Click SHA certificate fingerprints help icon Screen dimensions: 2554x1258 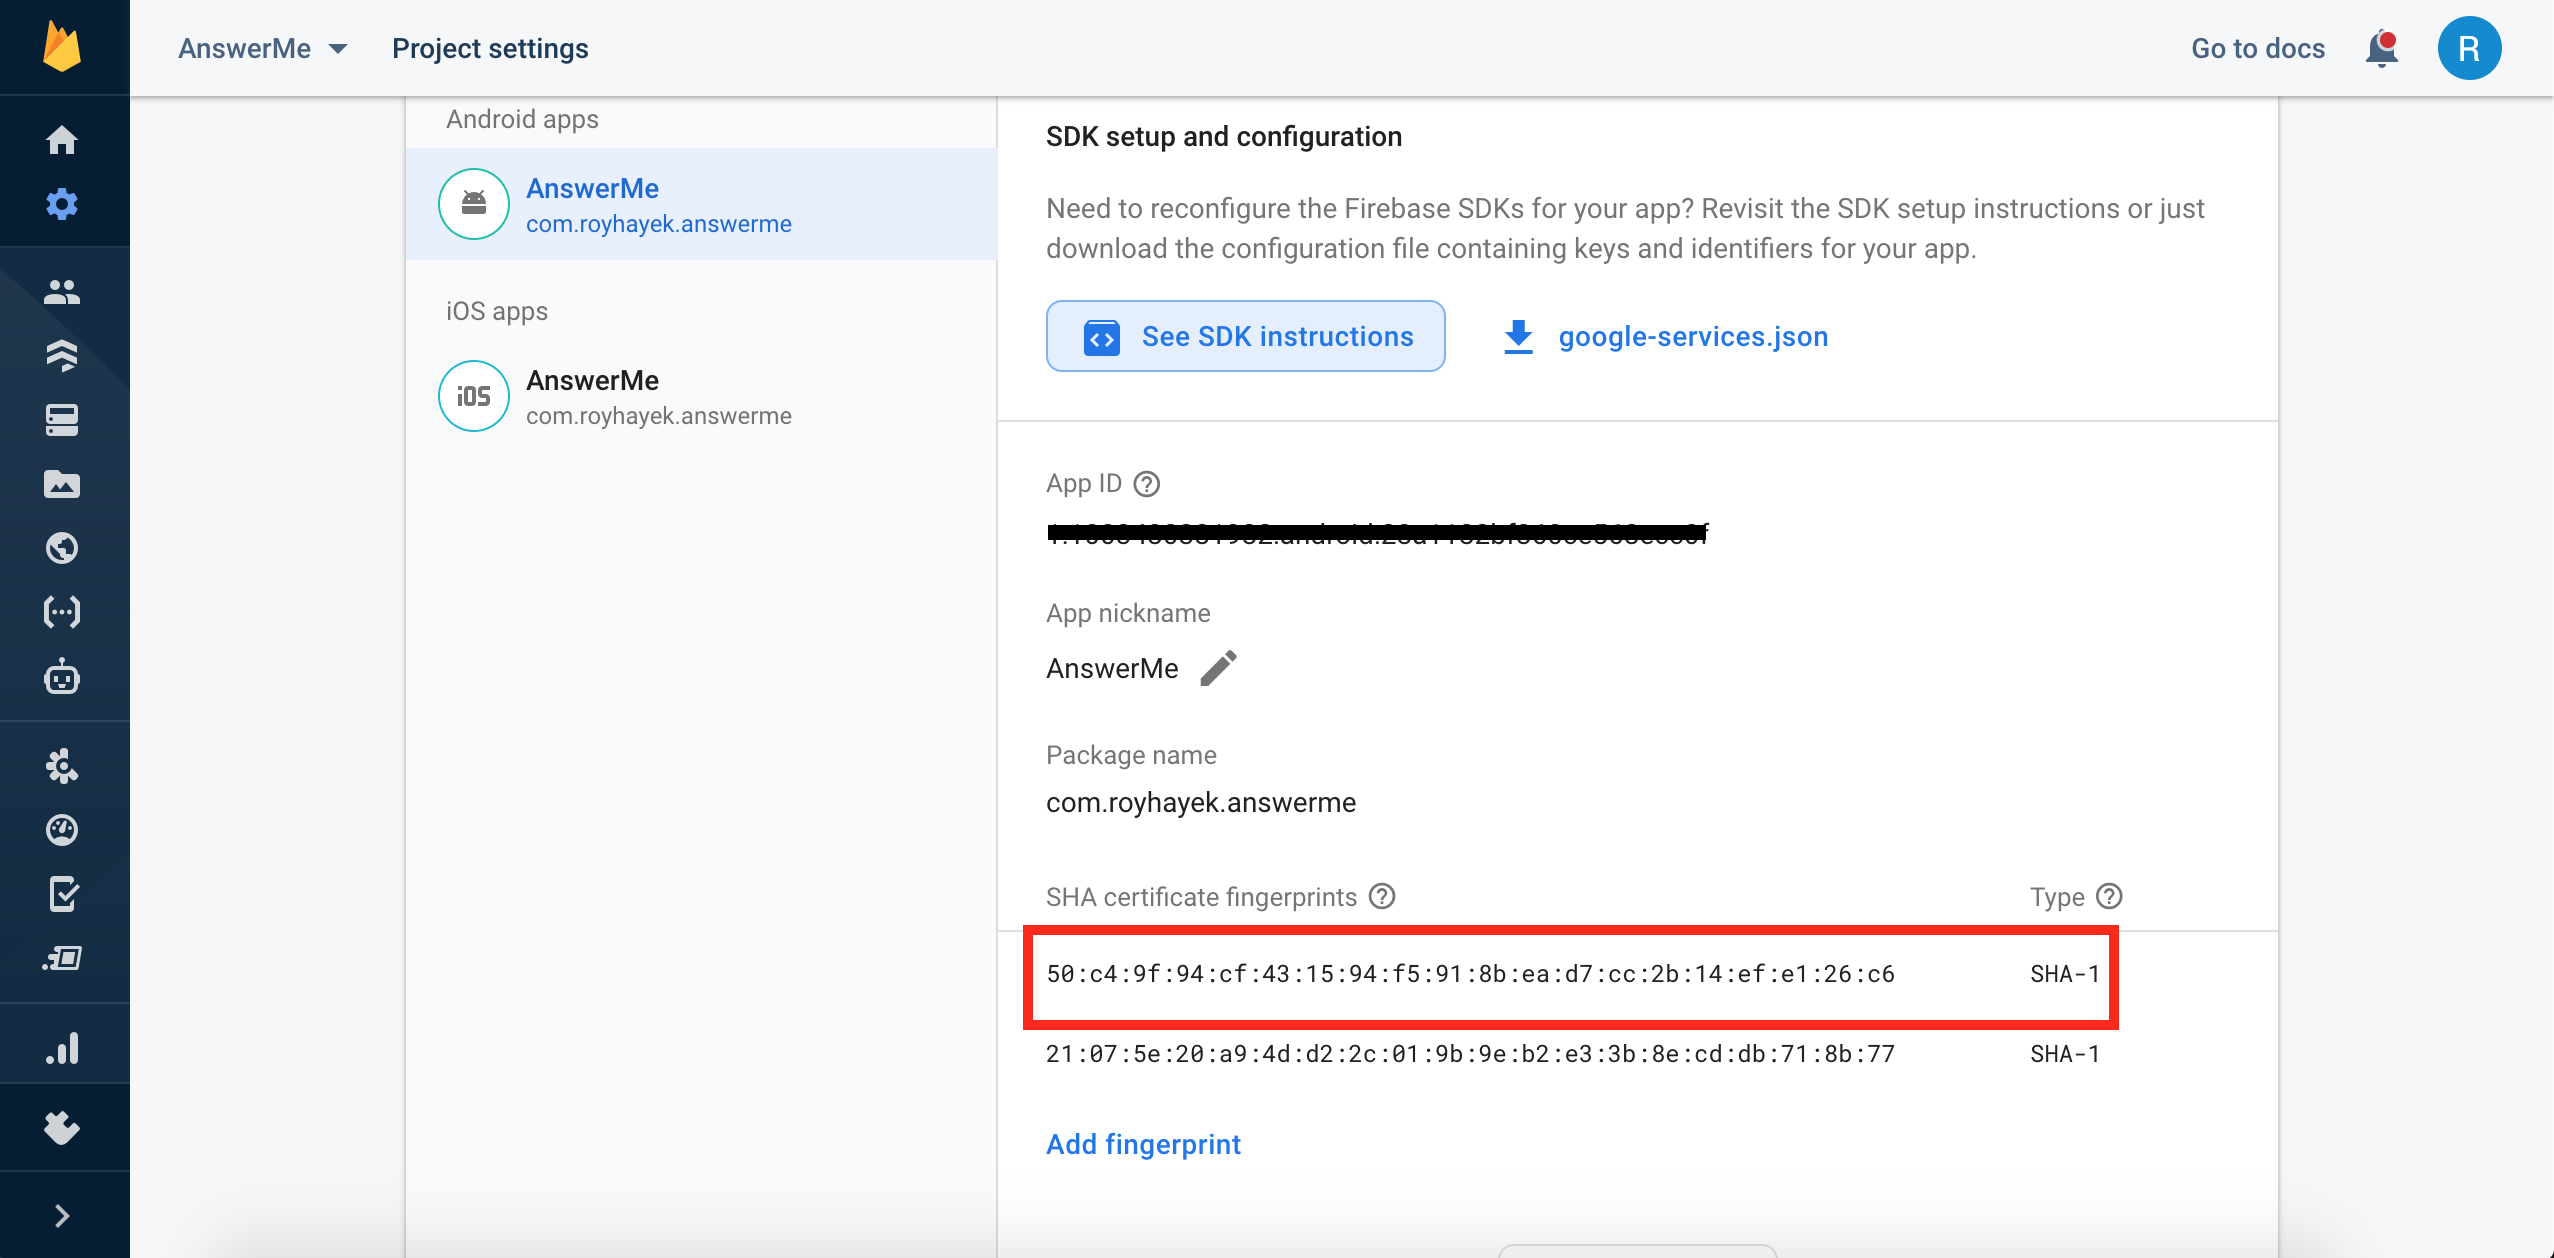tap(1382, 896)
